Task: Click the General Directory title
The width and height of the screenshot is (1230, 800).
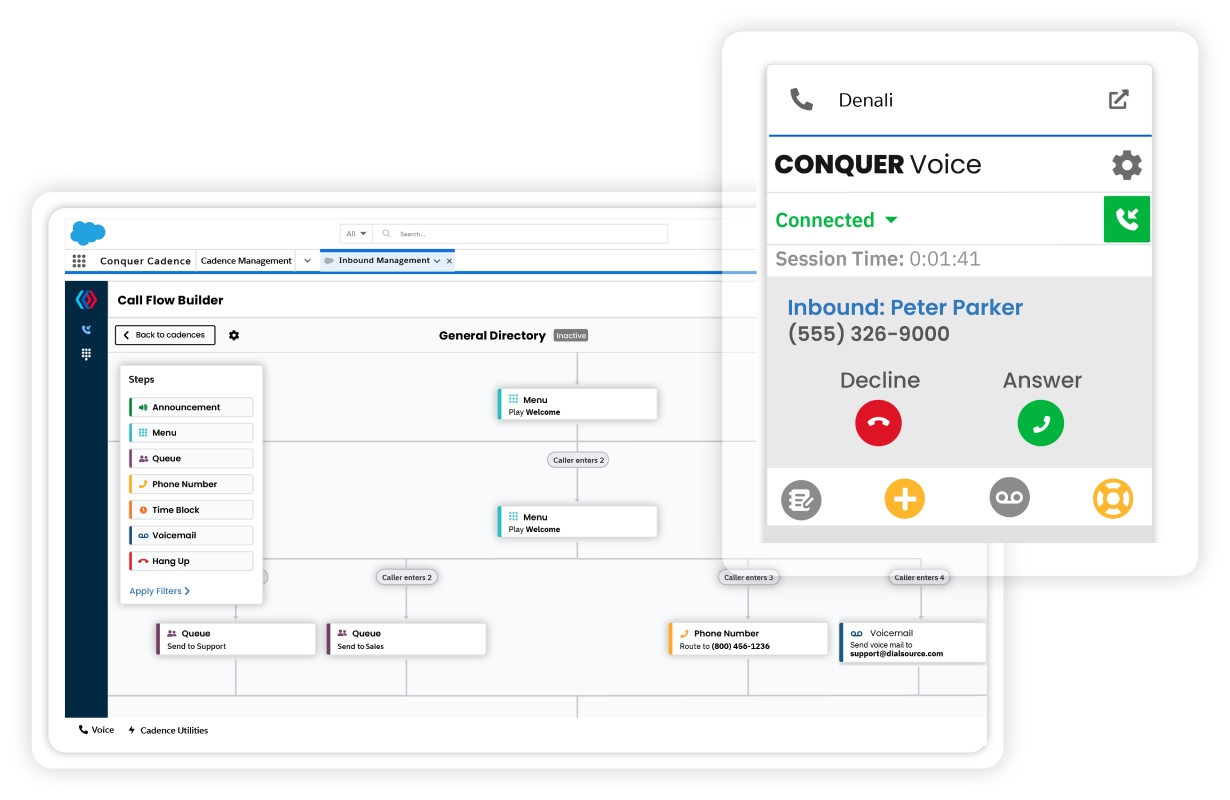Action: (492, 336)
